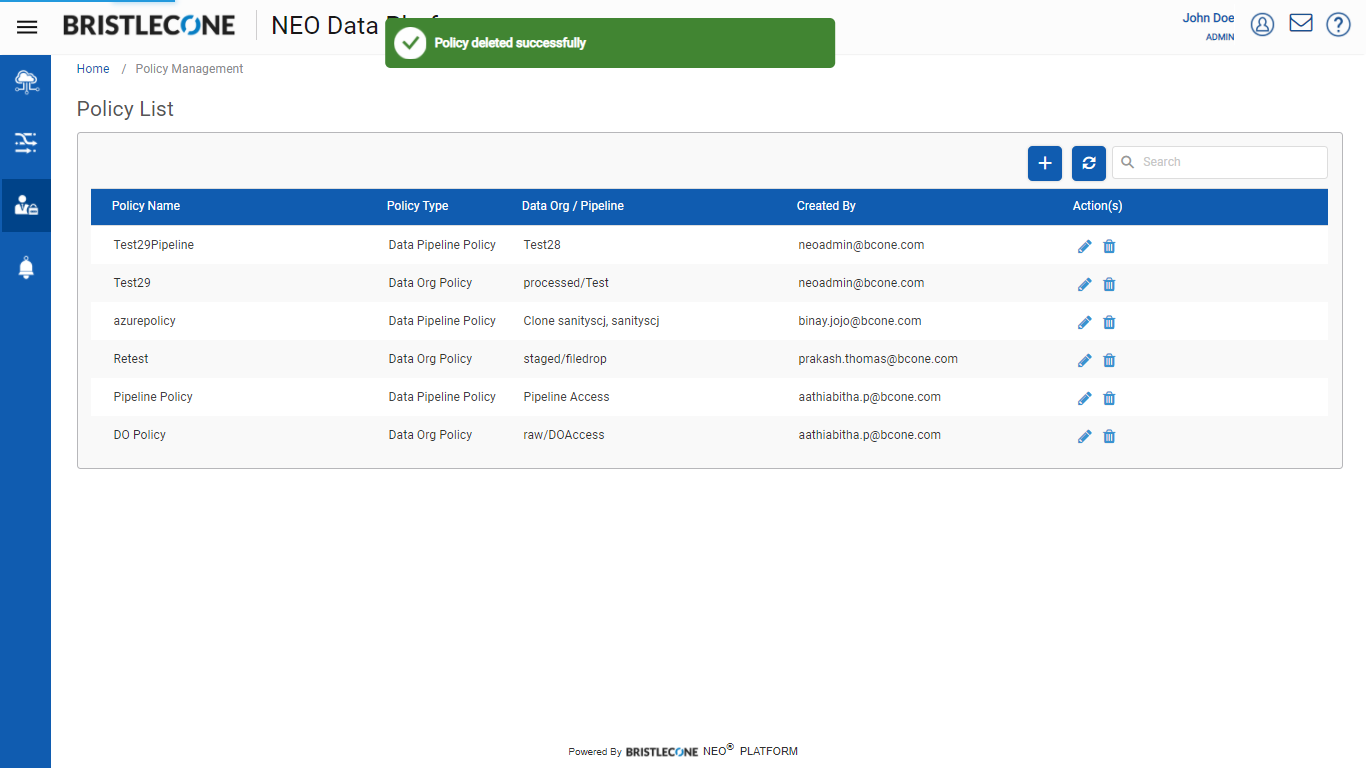
Task: Go to Home breadcrumb link
Action: (93, 69)
